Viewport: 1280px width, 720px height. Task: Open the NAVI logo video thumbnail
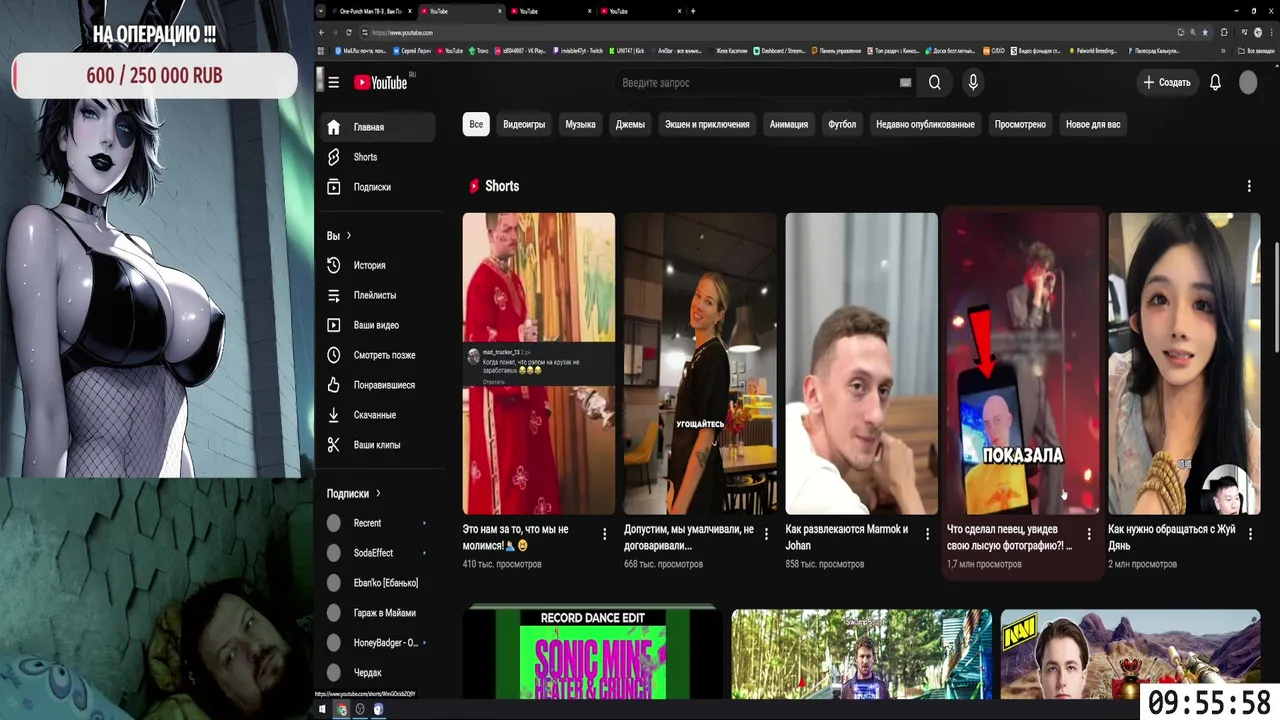pyautogui.click(x=1130, y=654)
